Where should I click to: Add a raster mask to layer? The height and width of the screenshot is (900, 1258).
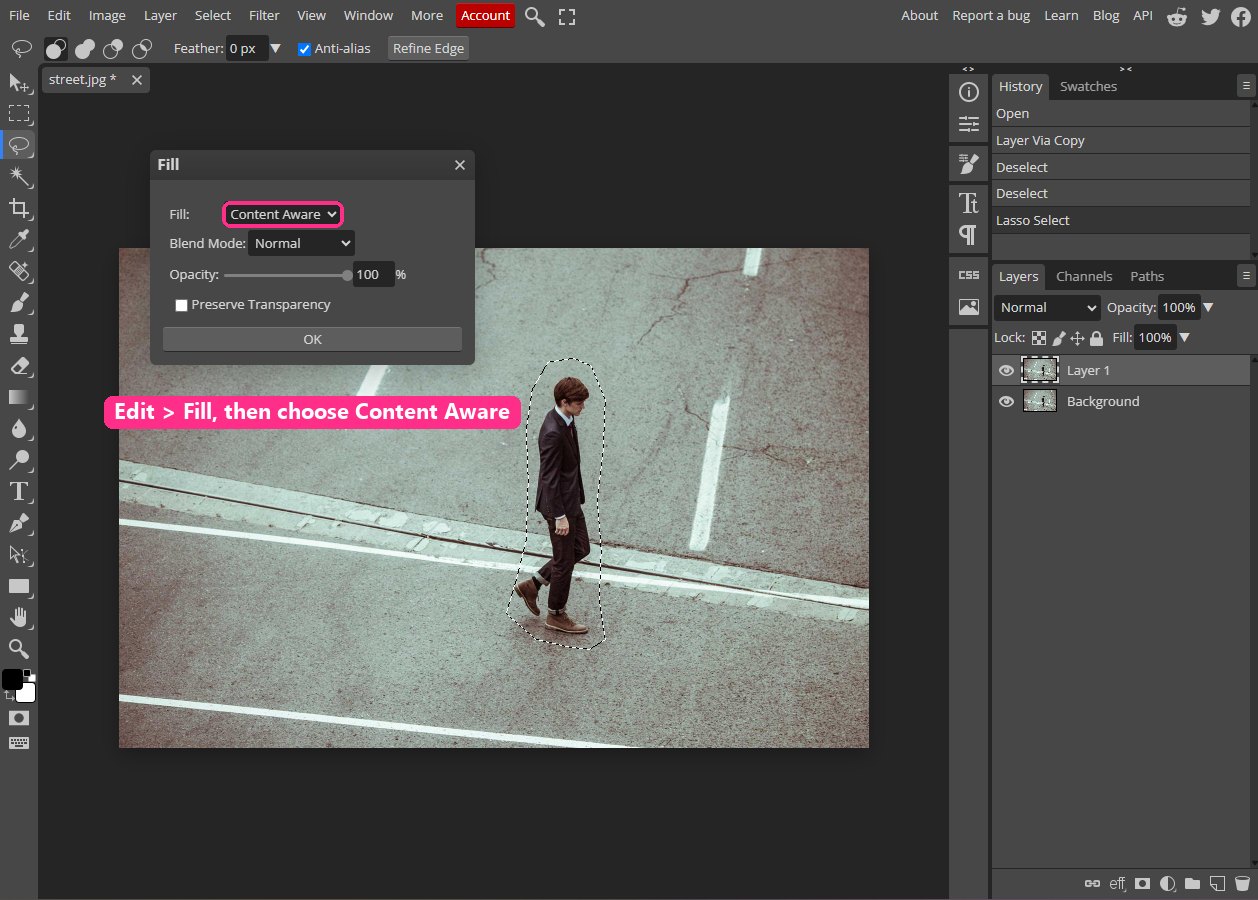pos(1142,884)
